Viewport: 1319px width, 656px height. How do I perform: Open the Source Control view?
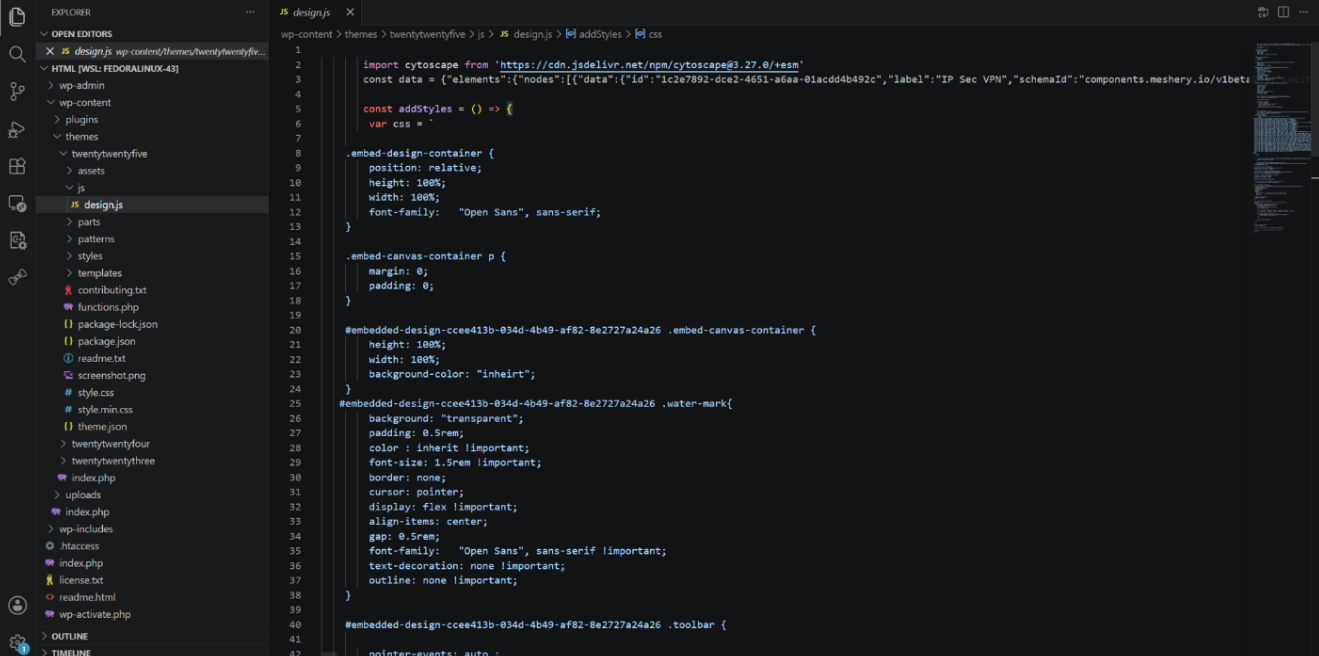point(17,91)
